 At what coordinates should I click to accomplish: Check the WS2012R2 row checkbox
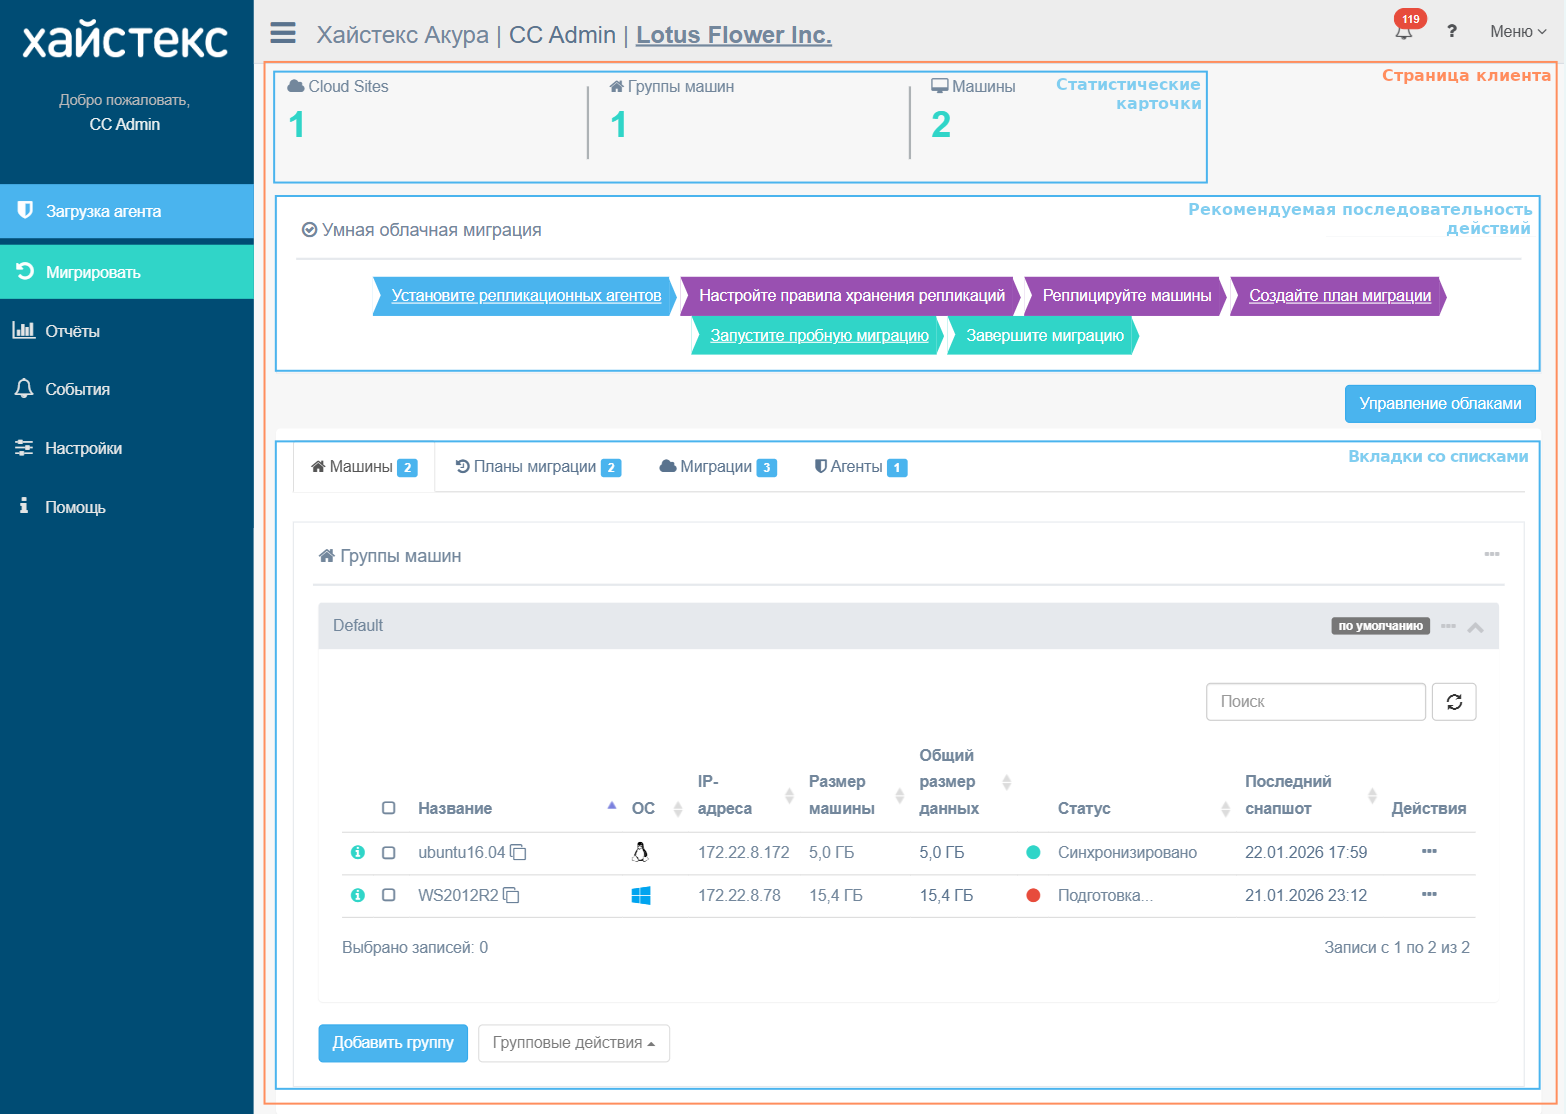(389, 896)
